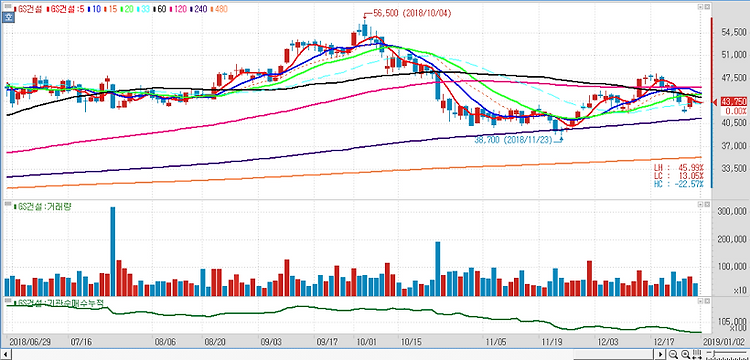Click the 09/03 date axis label

(272, 342)
